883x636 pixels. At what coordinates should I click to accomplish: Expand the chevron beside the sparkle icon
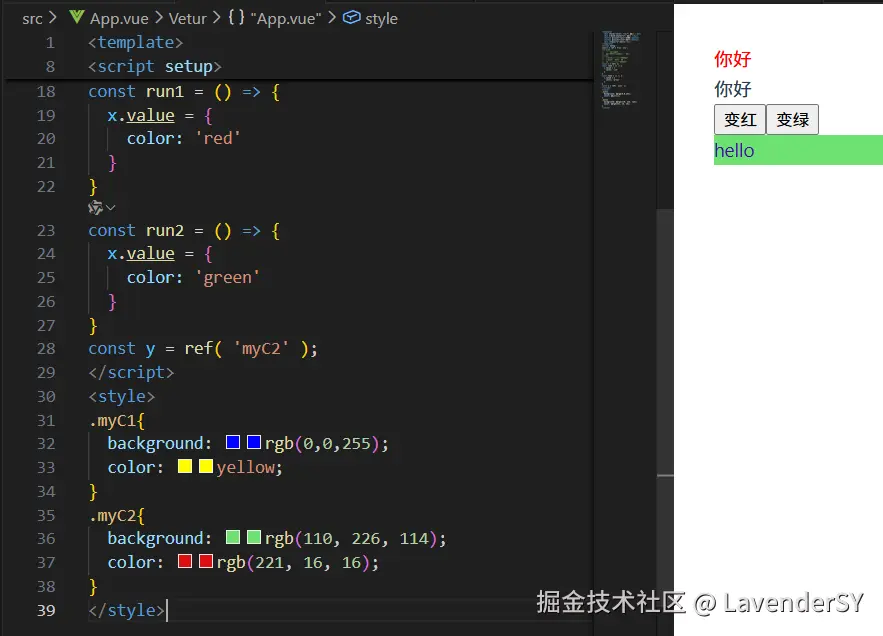111,207
